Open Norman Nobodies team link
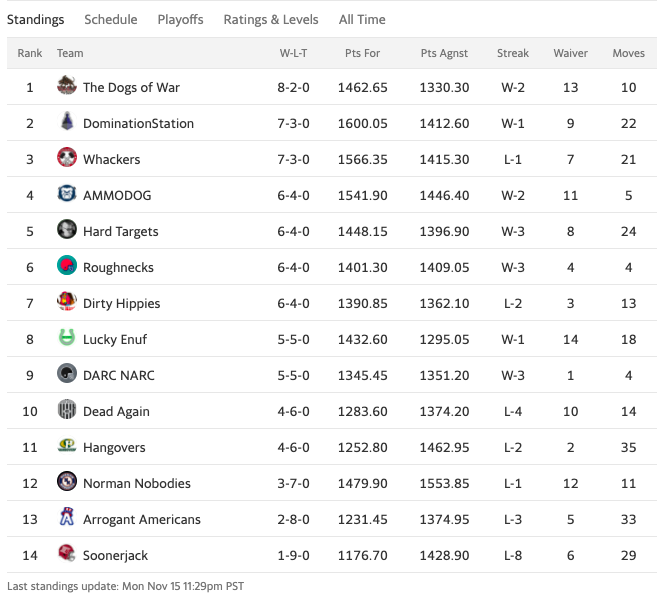This screenshot has width=663, height=596. [137, 483]
